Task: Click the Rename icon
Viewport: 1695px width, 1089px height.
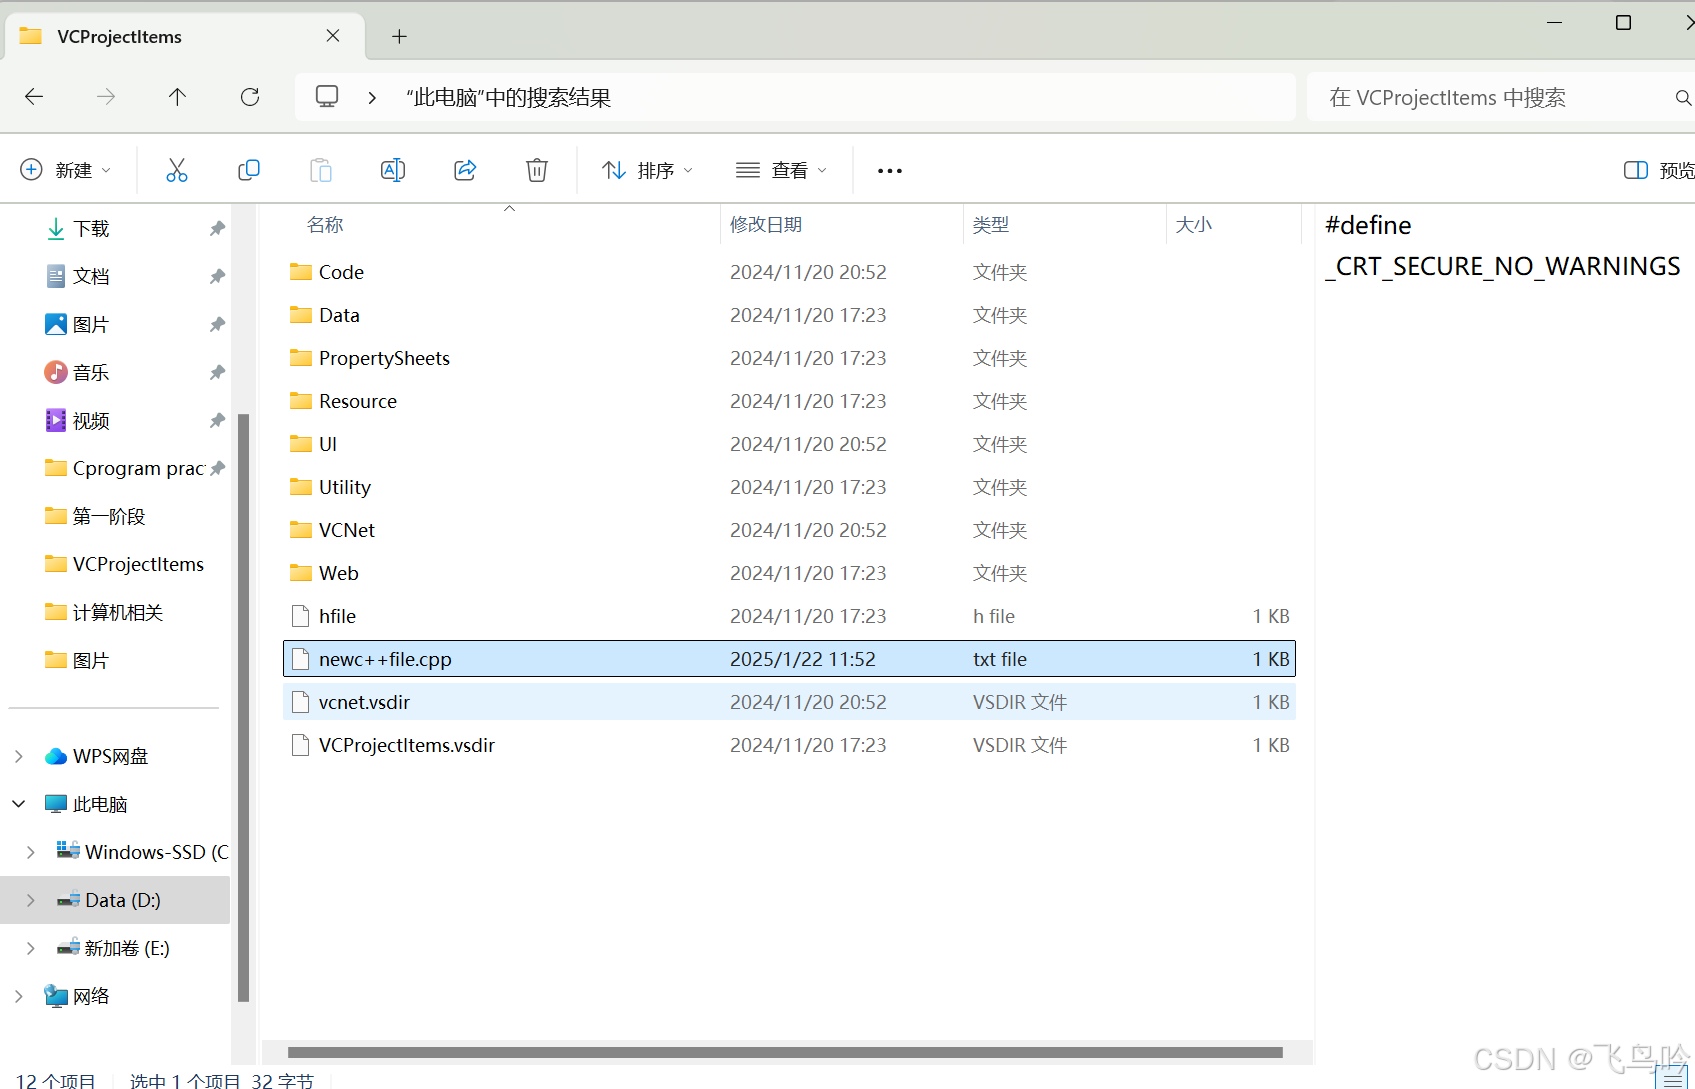Action: pos(393,170)
